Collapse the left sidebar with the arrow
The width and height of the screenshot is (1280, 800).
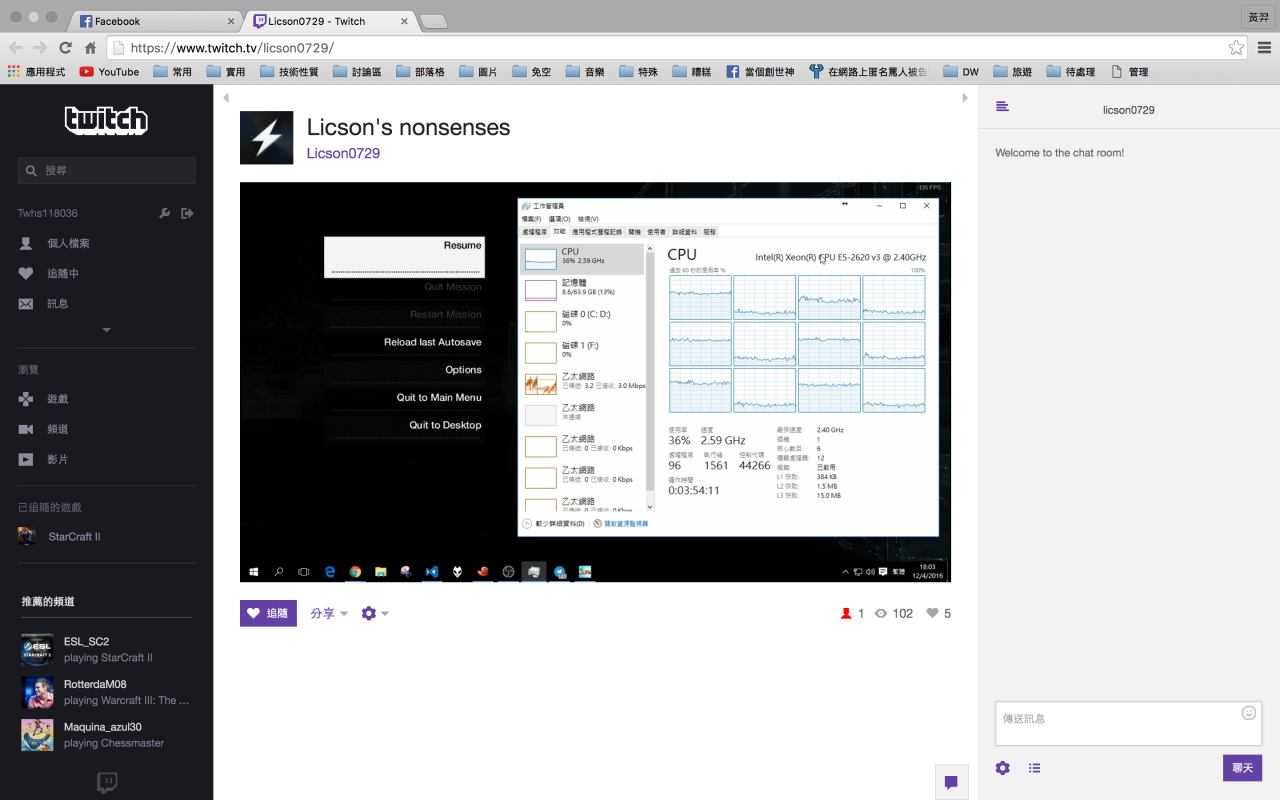(226, 98)
